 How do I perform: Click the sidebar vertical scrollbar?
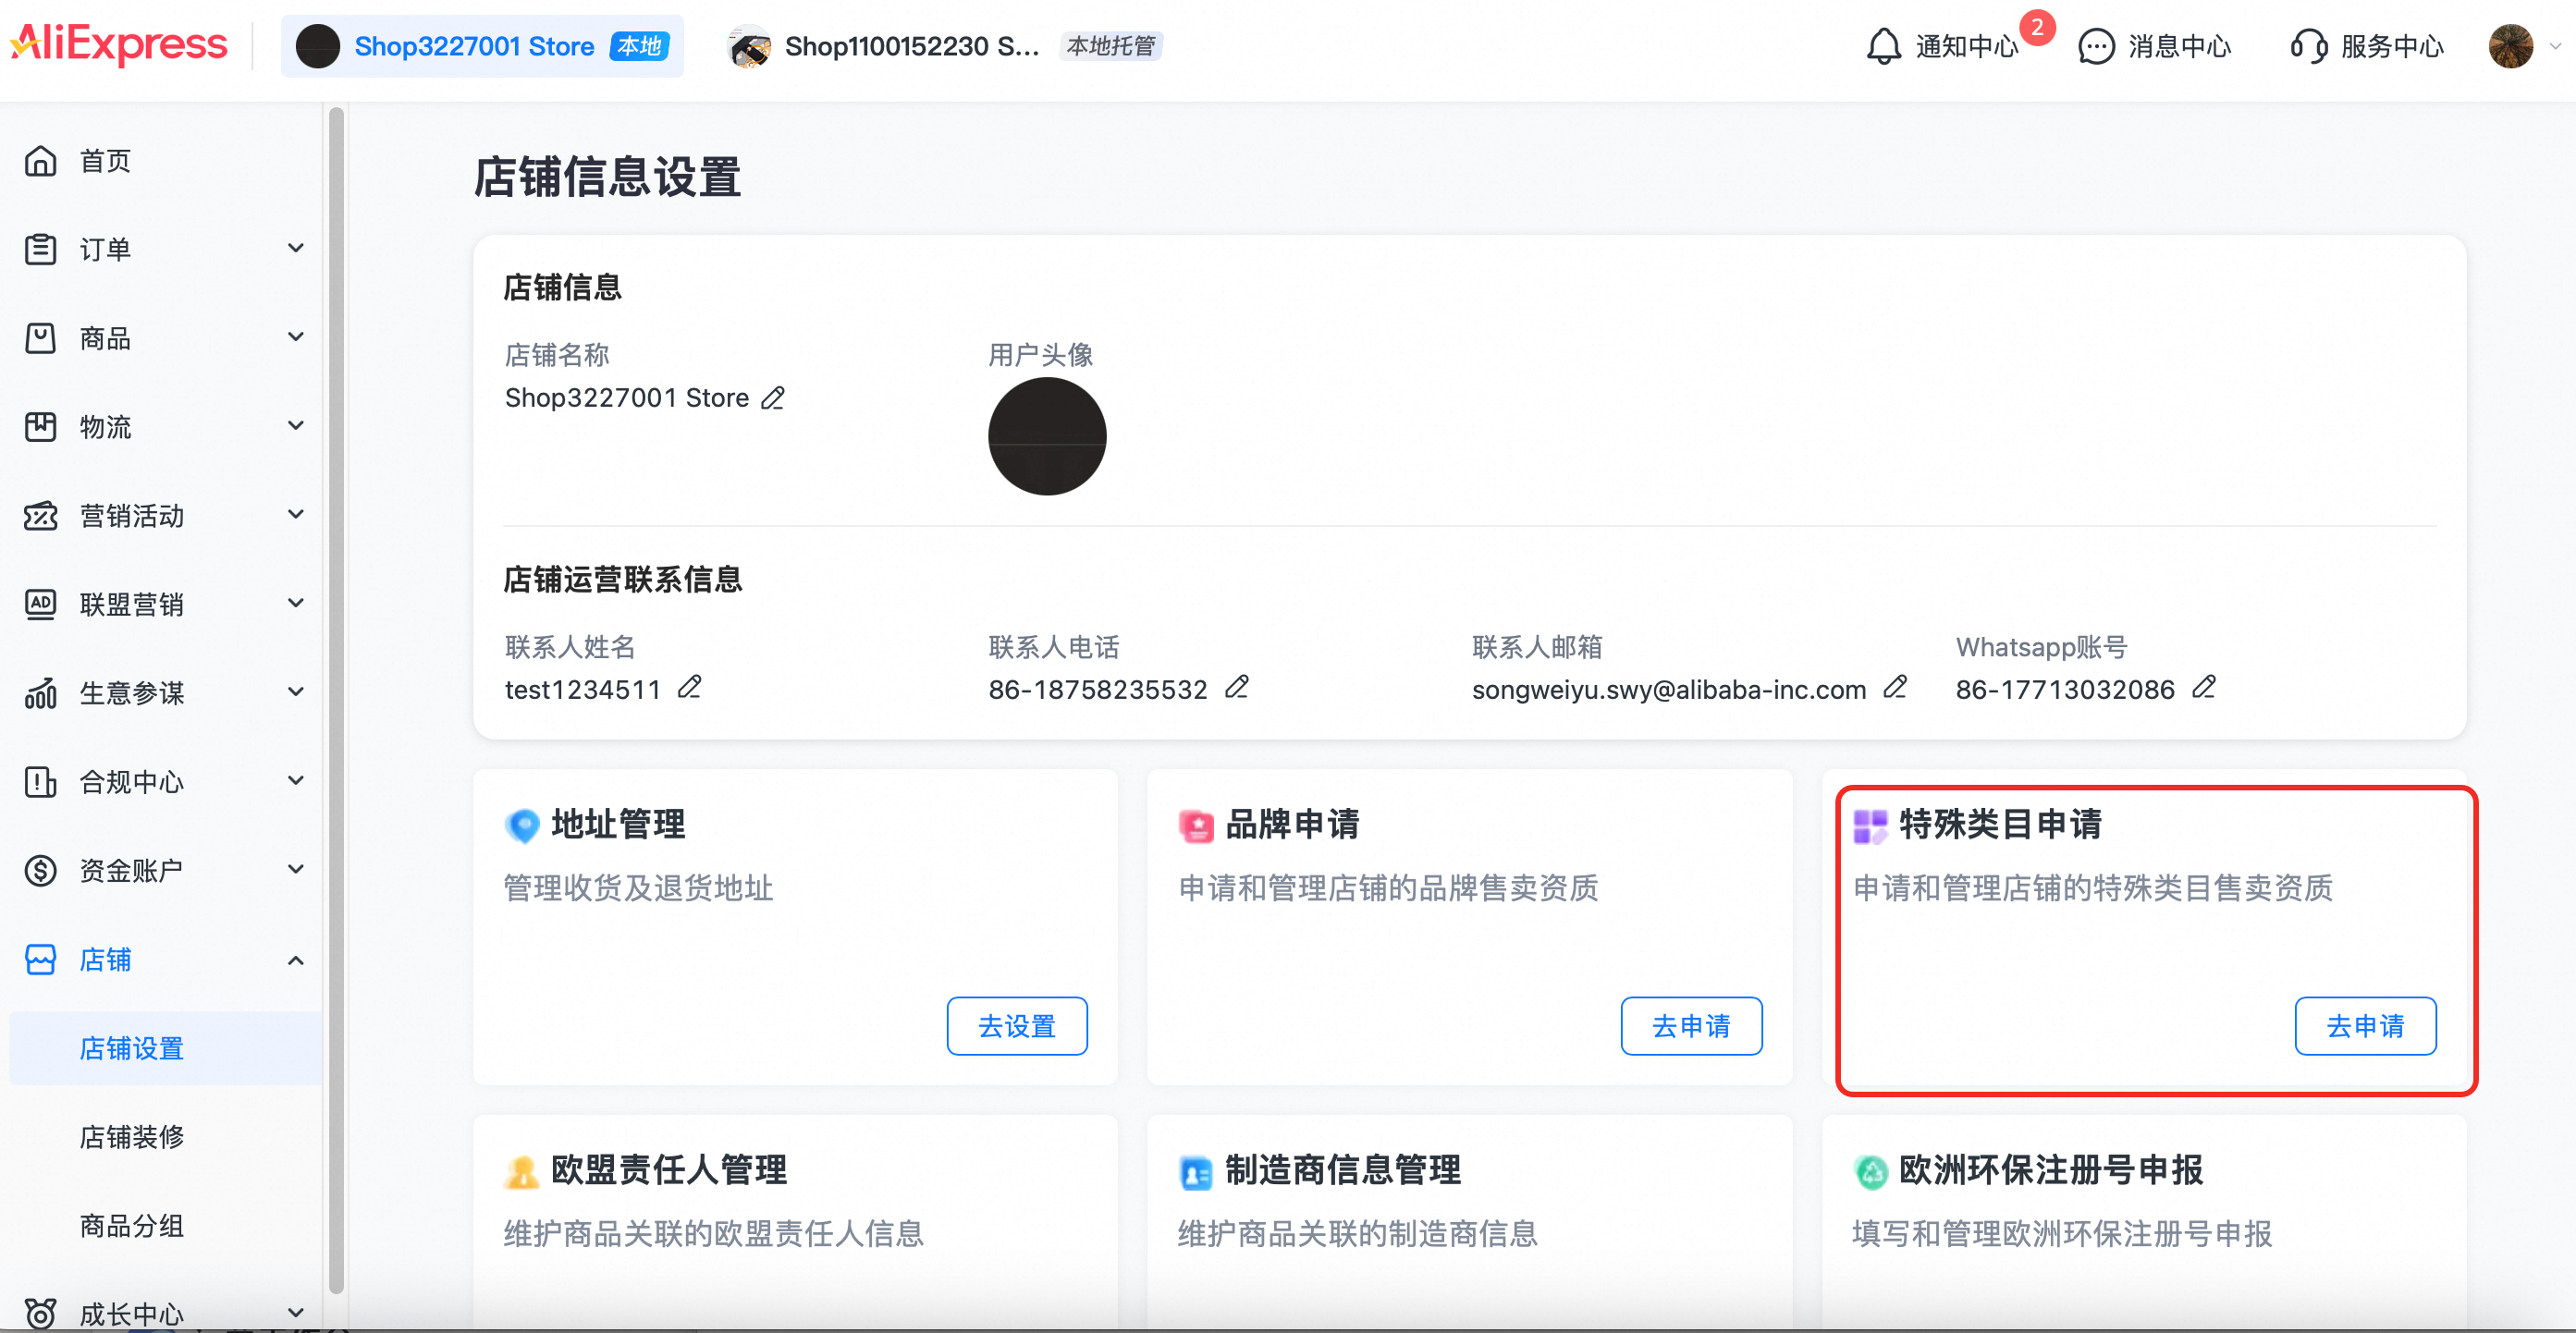point(336,700)
